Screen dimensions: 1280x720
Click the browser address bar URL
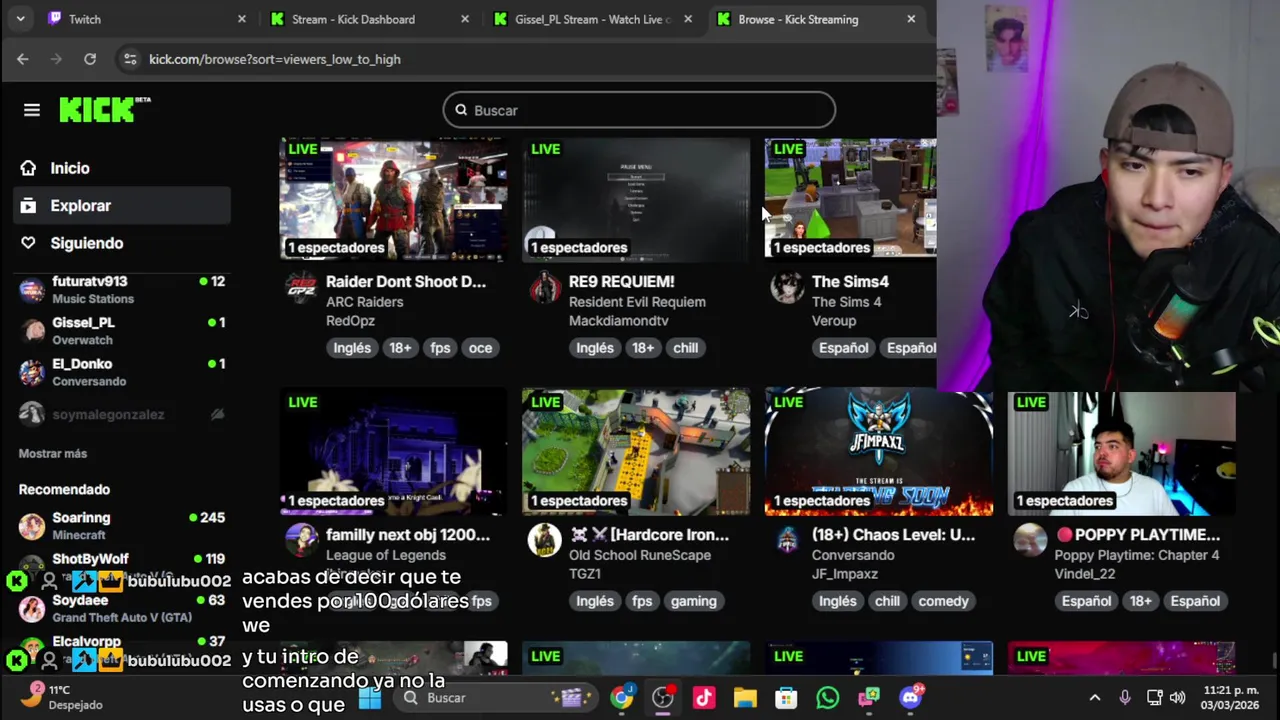(x=275, y=59)
